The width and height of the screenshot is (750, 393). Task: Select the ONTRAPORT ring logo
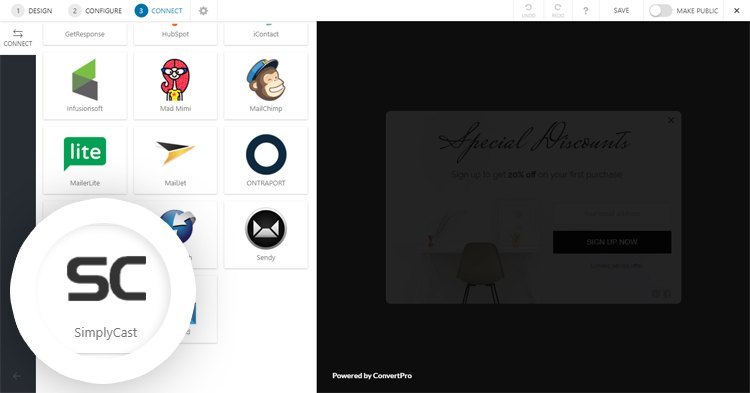pos(266,154)
